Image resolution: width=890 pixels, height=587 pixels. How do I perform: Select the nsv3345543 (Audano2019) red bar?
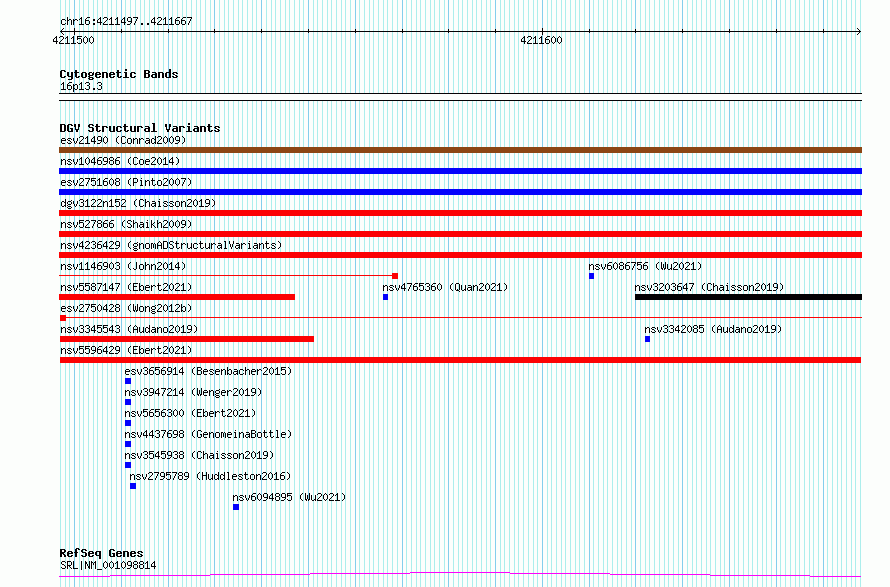pos(186,339)
